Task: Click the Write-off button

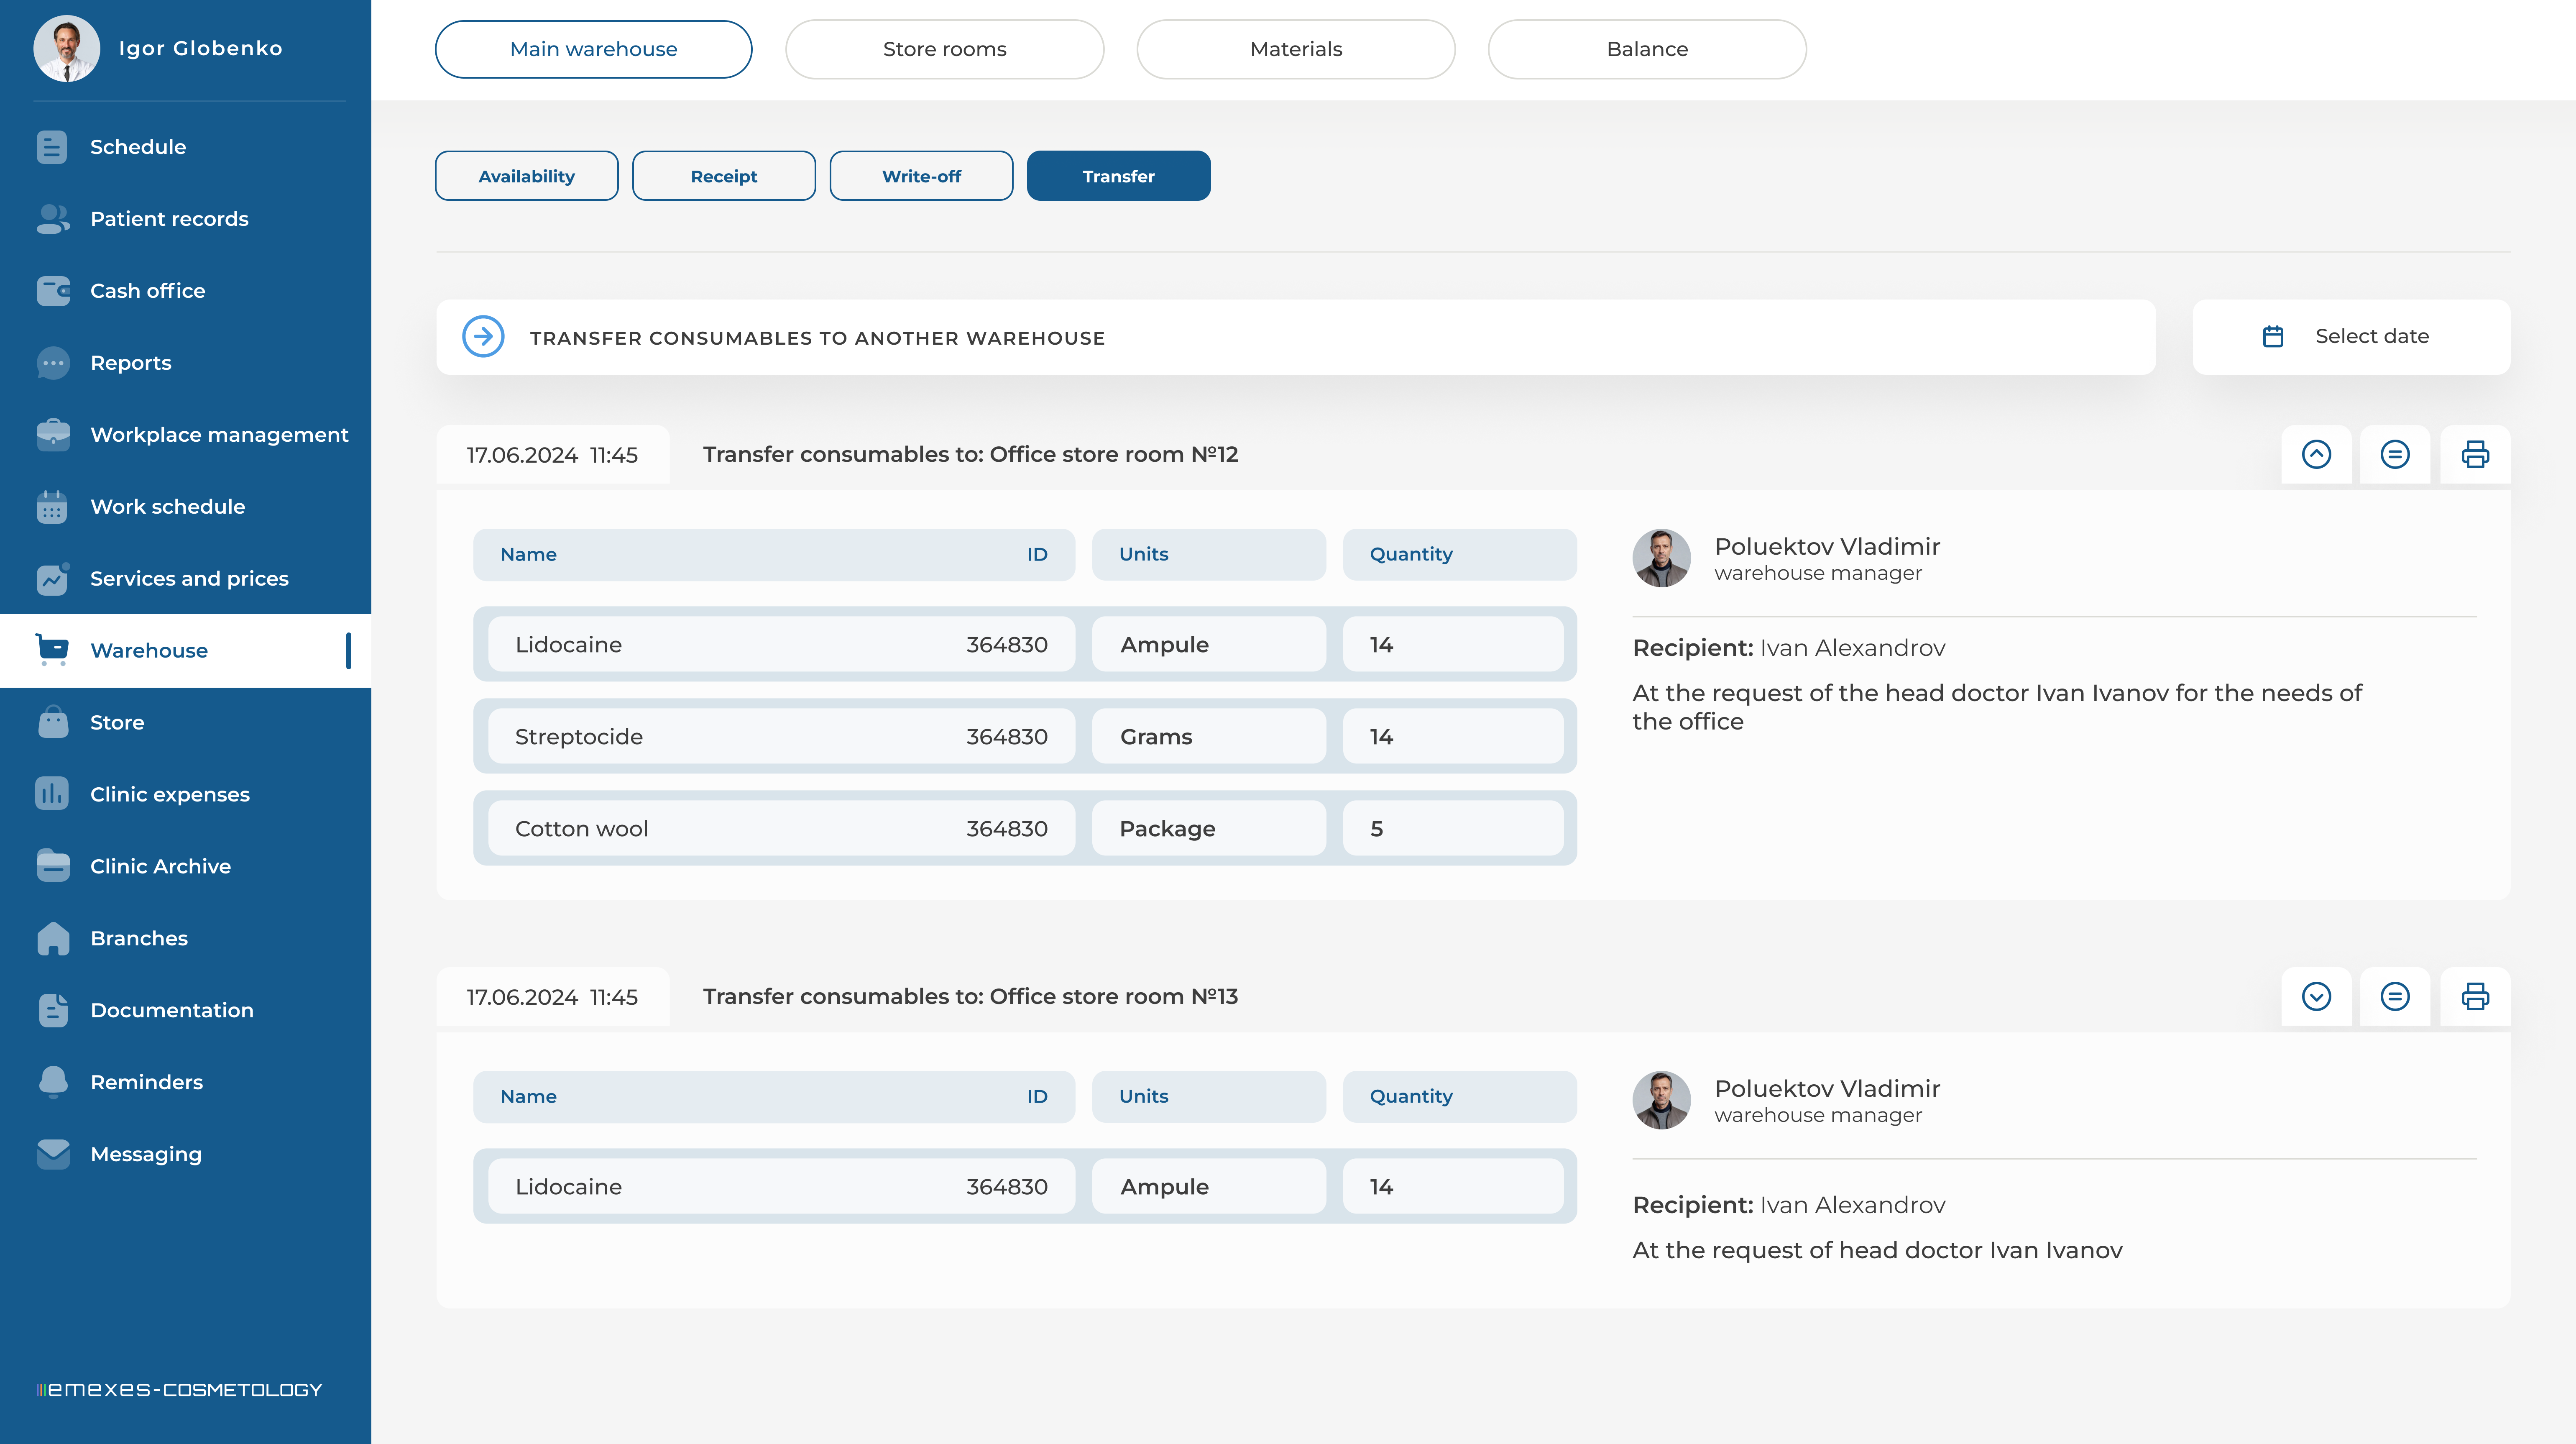Action: 920,176
